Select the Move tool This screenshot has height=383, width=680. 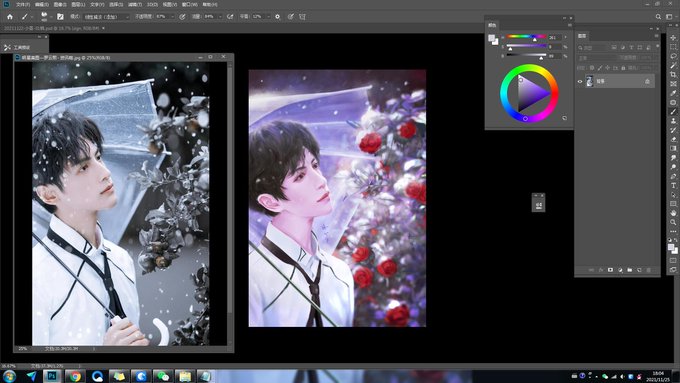pyautogui.click(x=673, y=38)
